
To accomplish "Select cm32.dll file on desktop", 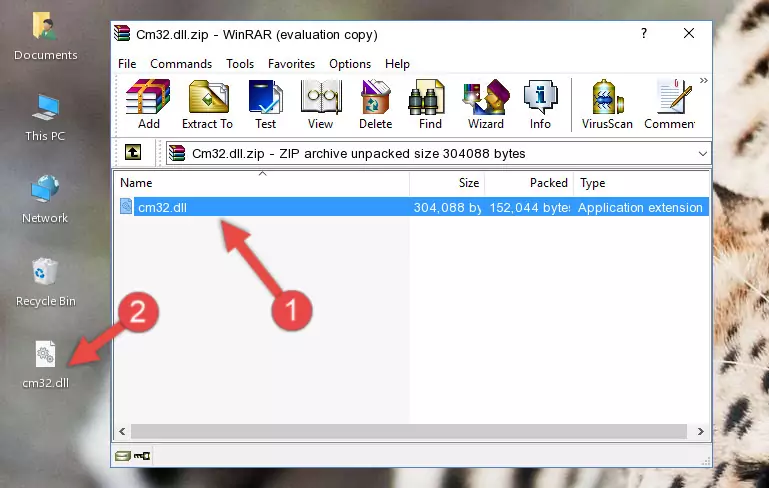I will [x=46, y=365].
